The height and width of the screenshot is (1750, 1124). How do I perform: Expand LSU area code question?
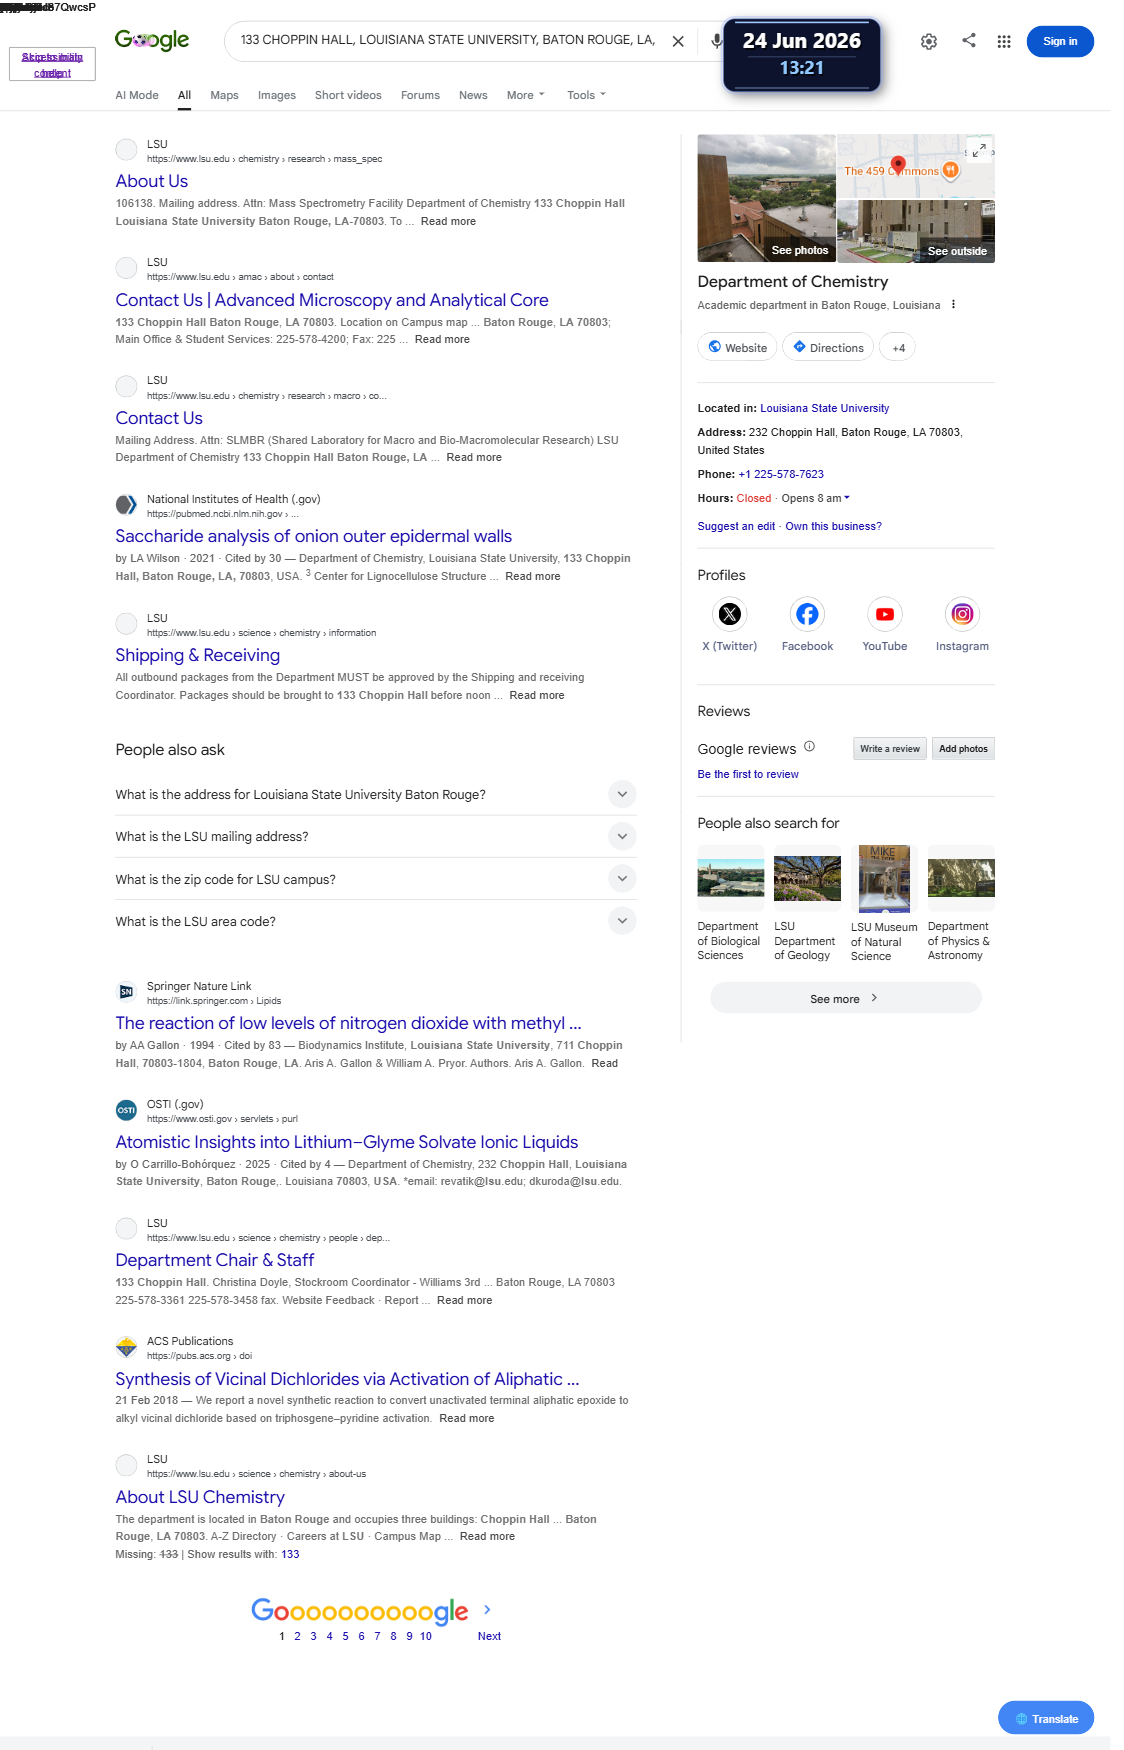point(376,921)
